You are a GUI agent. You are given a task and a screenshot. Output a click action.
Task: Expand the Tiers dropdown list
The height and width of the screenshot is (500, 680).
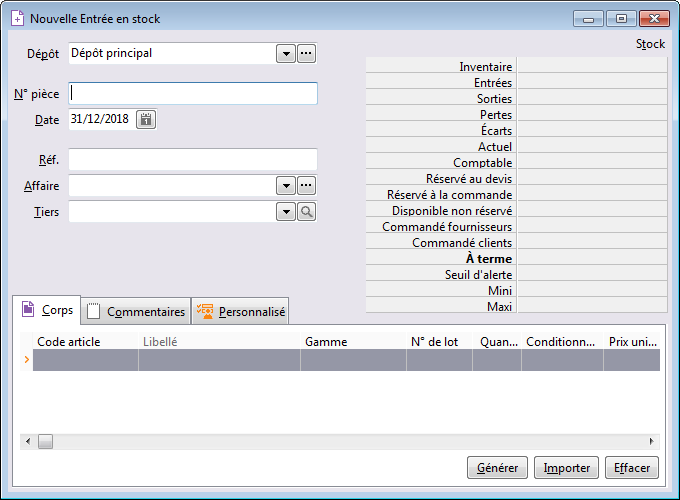click(286, 212)
